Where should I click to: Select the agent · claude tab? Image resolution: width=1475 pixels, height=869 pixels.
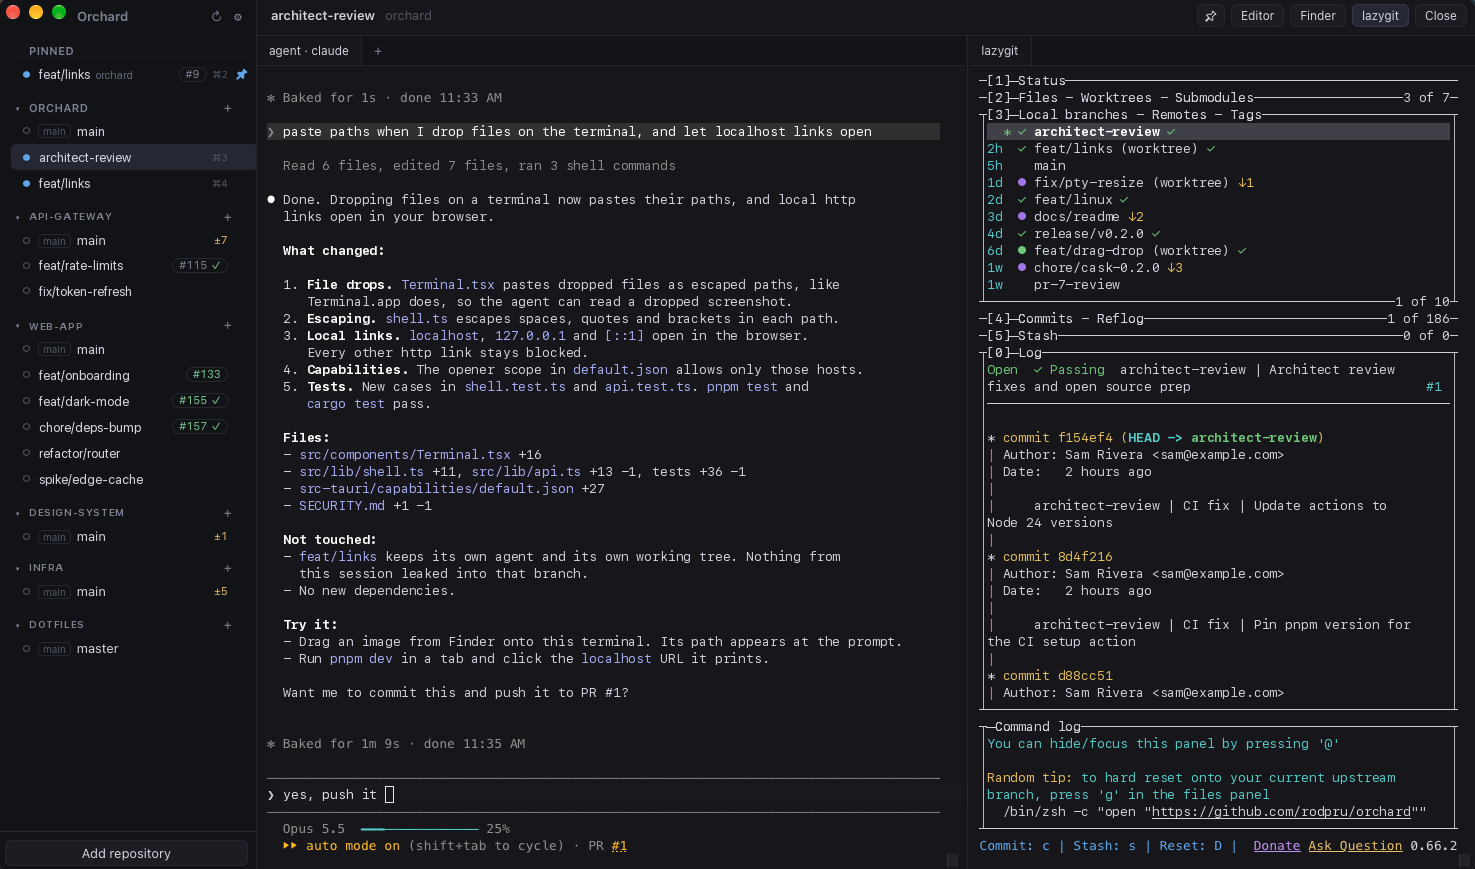tap(309, 51)
